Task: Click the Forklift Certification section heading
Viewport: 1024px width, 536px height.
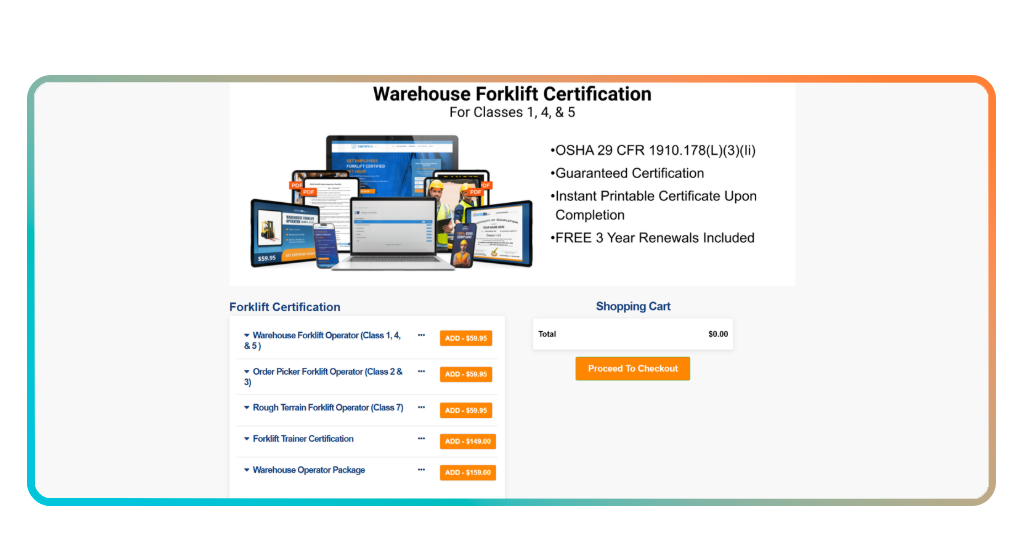Action: click(x=285, y=307)
